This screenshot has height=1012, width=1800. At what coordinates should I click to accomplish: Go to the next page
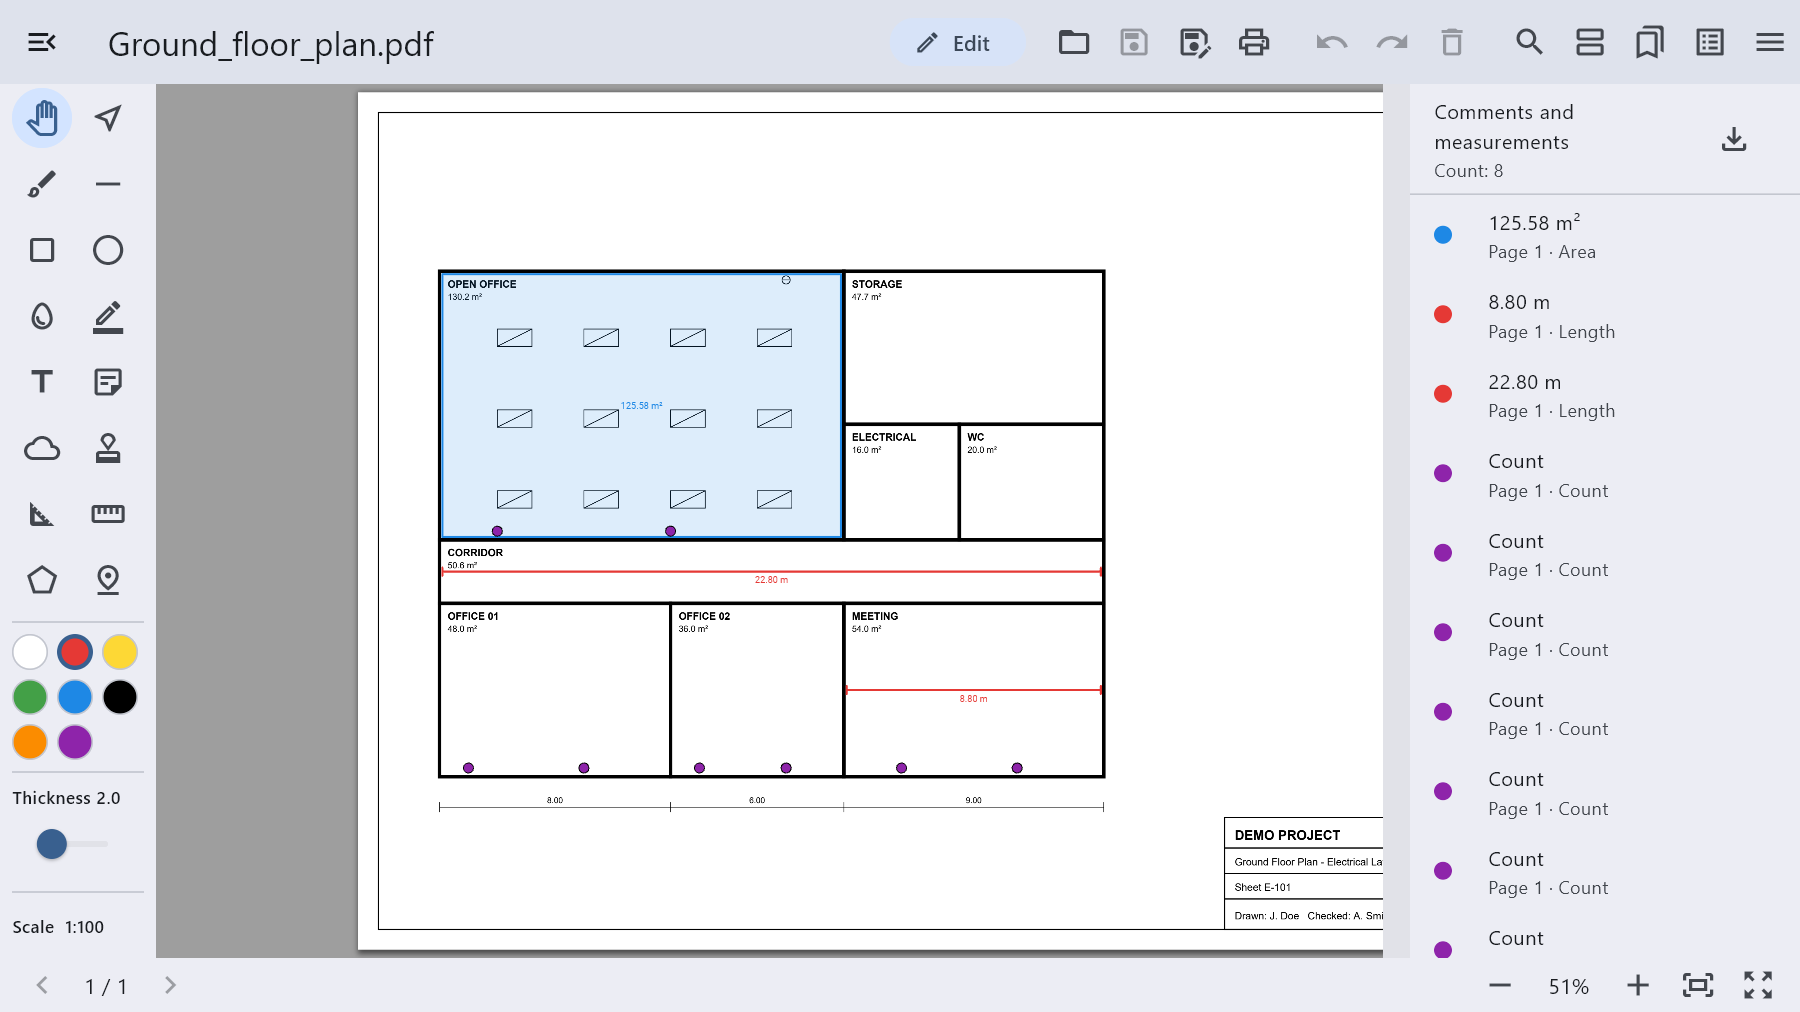point(170,985)
